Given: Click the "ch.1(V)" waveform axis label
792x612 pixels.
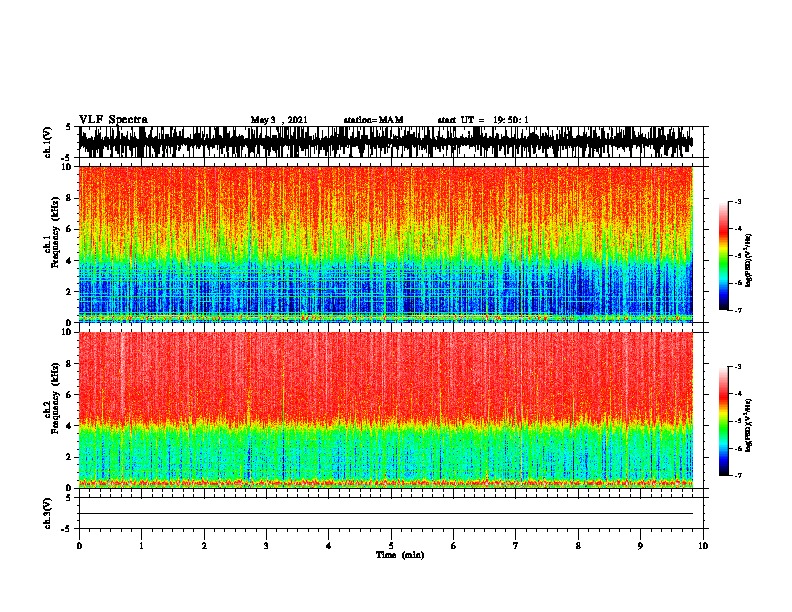Looking at the screenshot, I should (48, 142).
